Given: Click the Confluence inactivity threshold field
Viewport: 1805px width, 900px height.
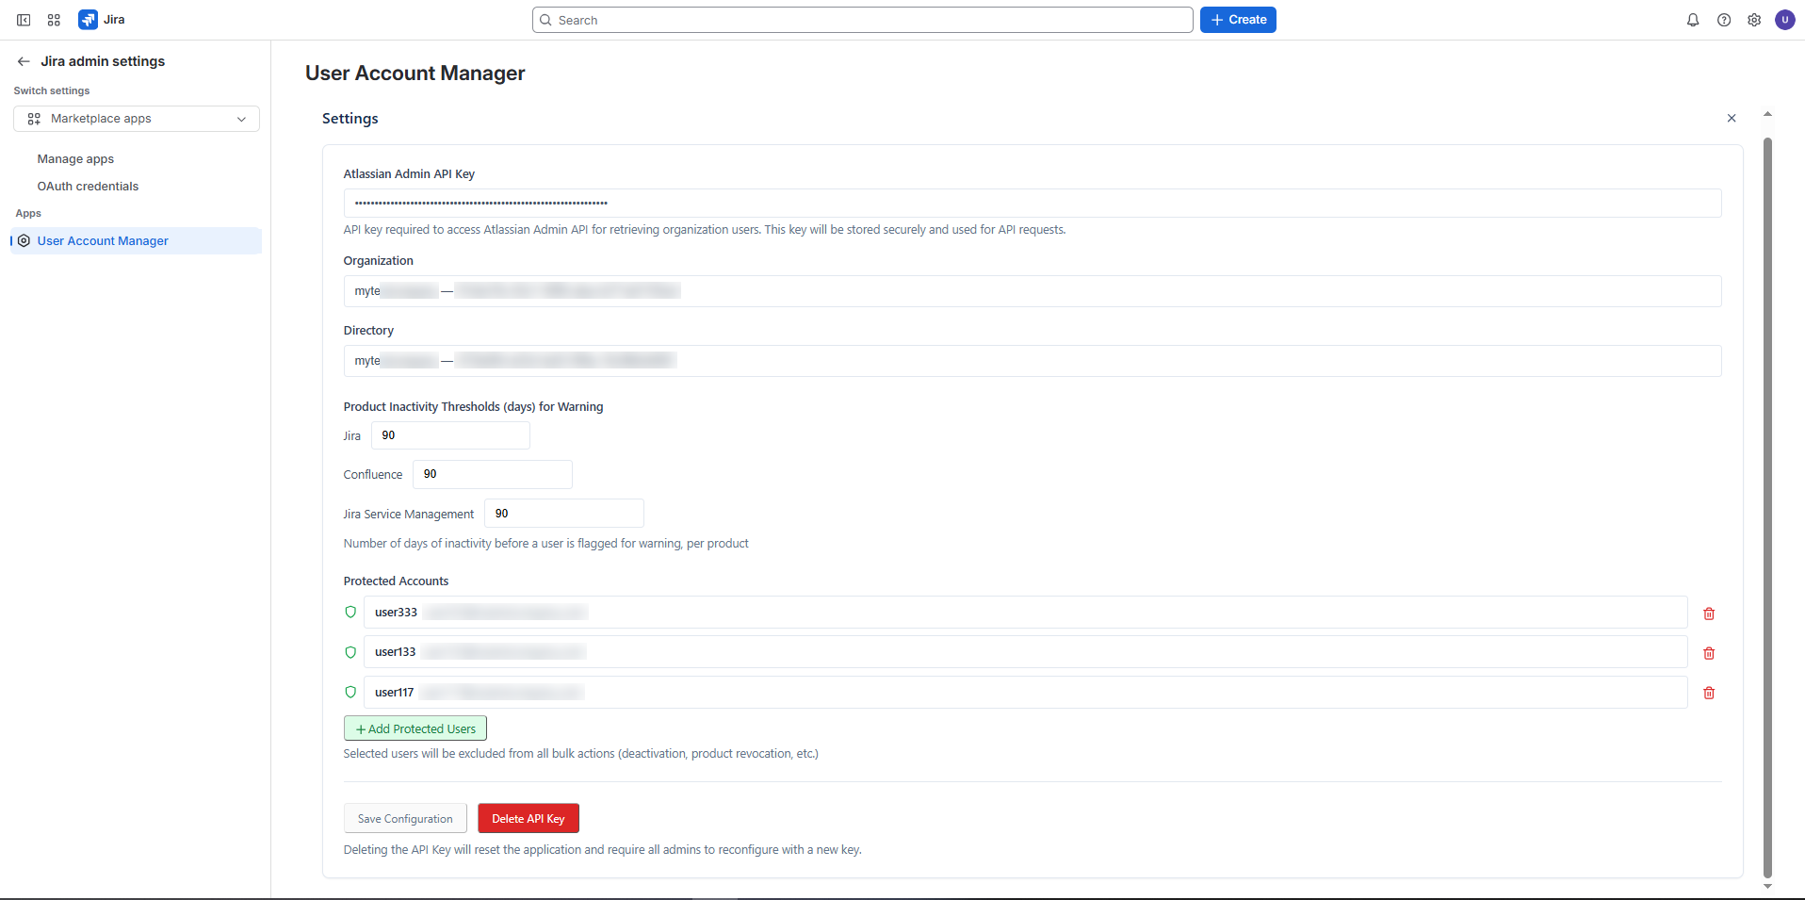Looking at the screenshot, I should click(x=492, y=474).
